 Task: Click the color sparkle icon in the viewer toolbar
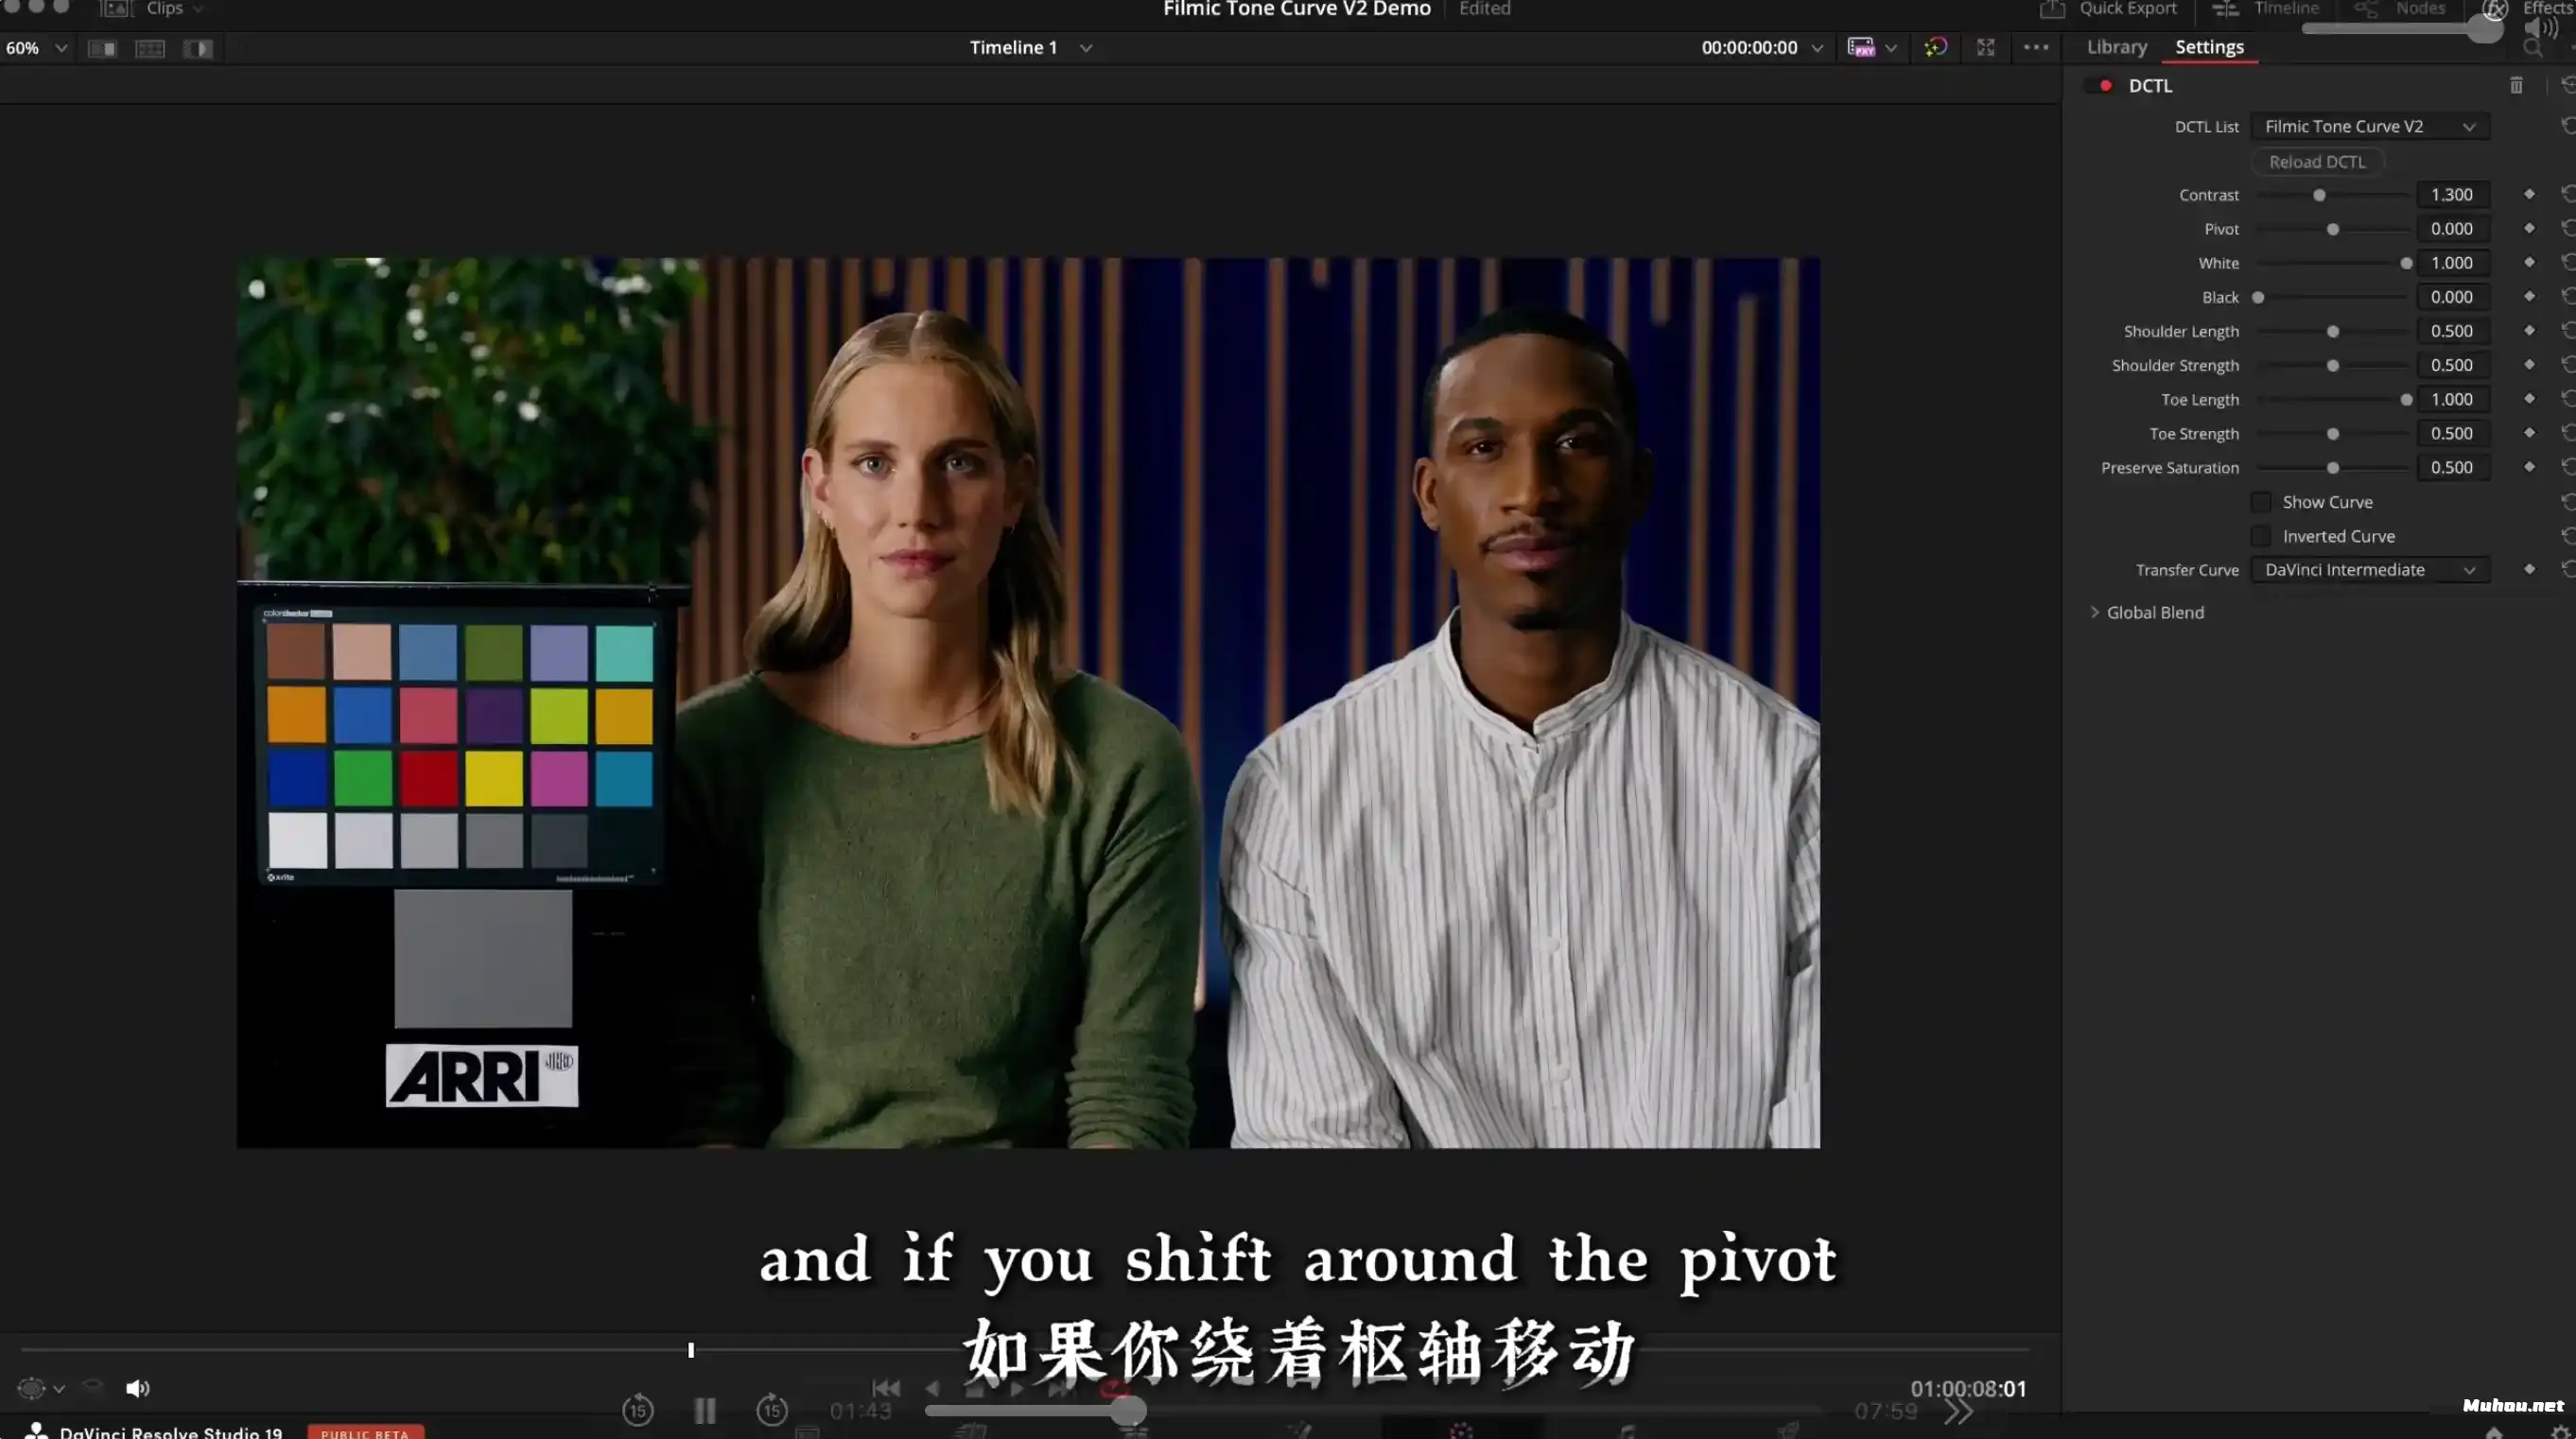[x=1935, y=47]
